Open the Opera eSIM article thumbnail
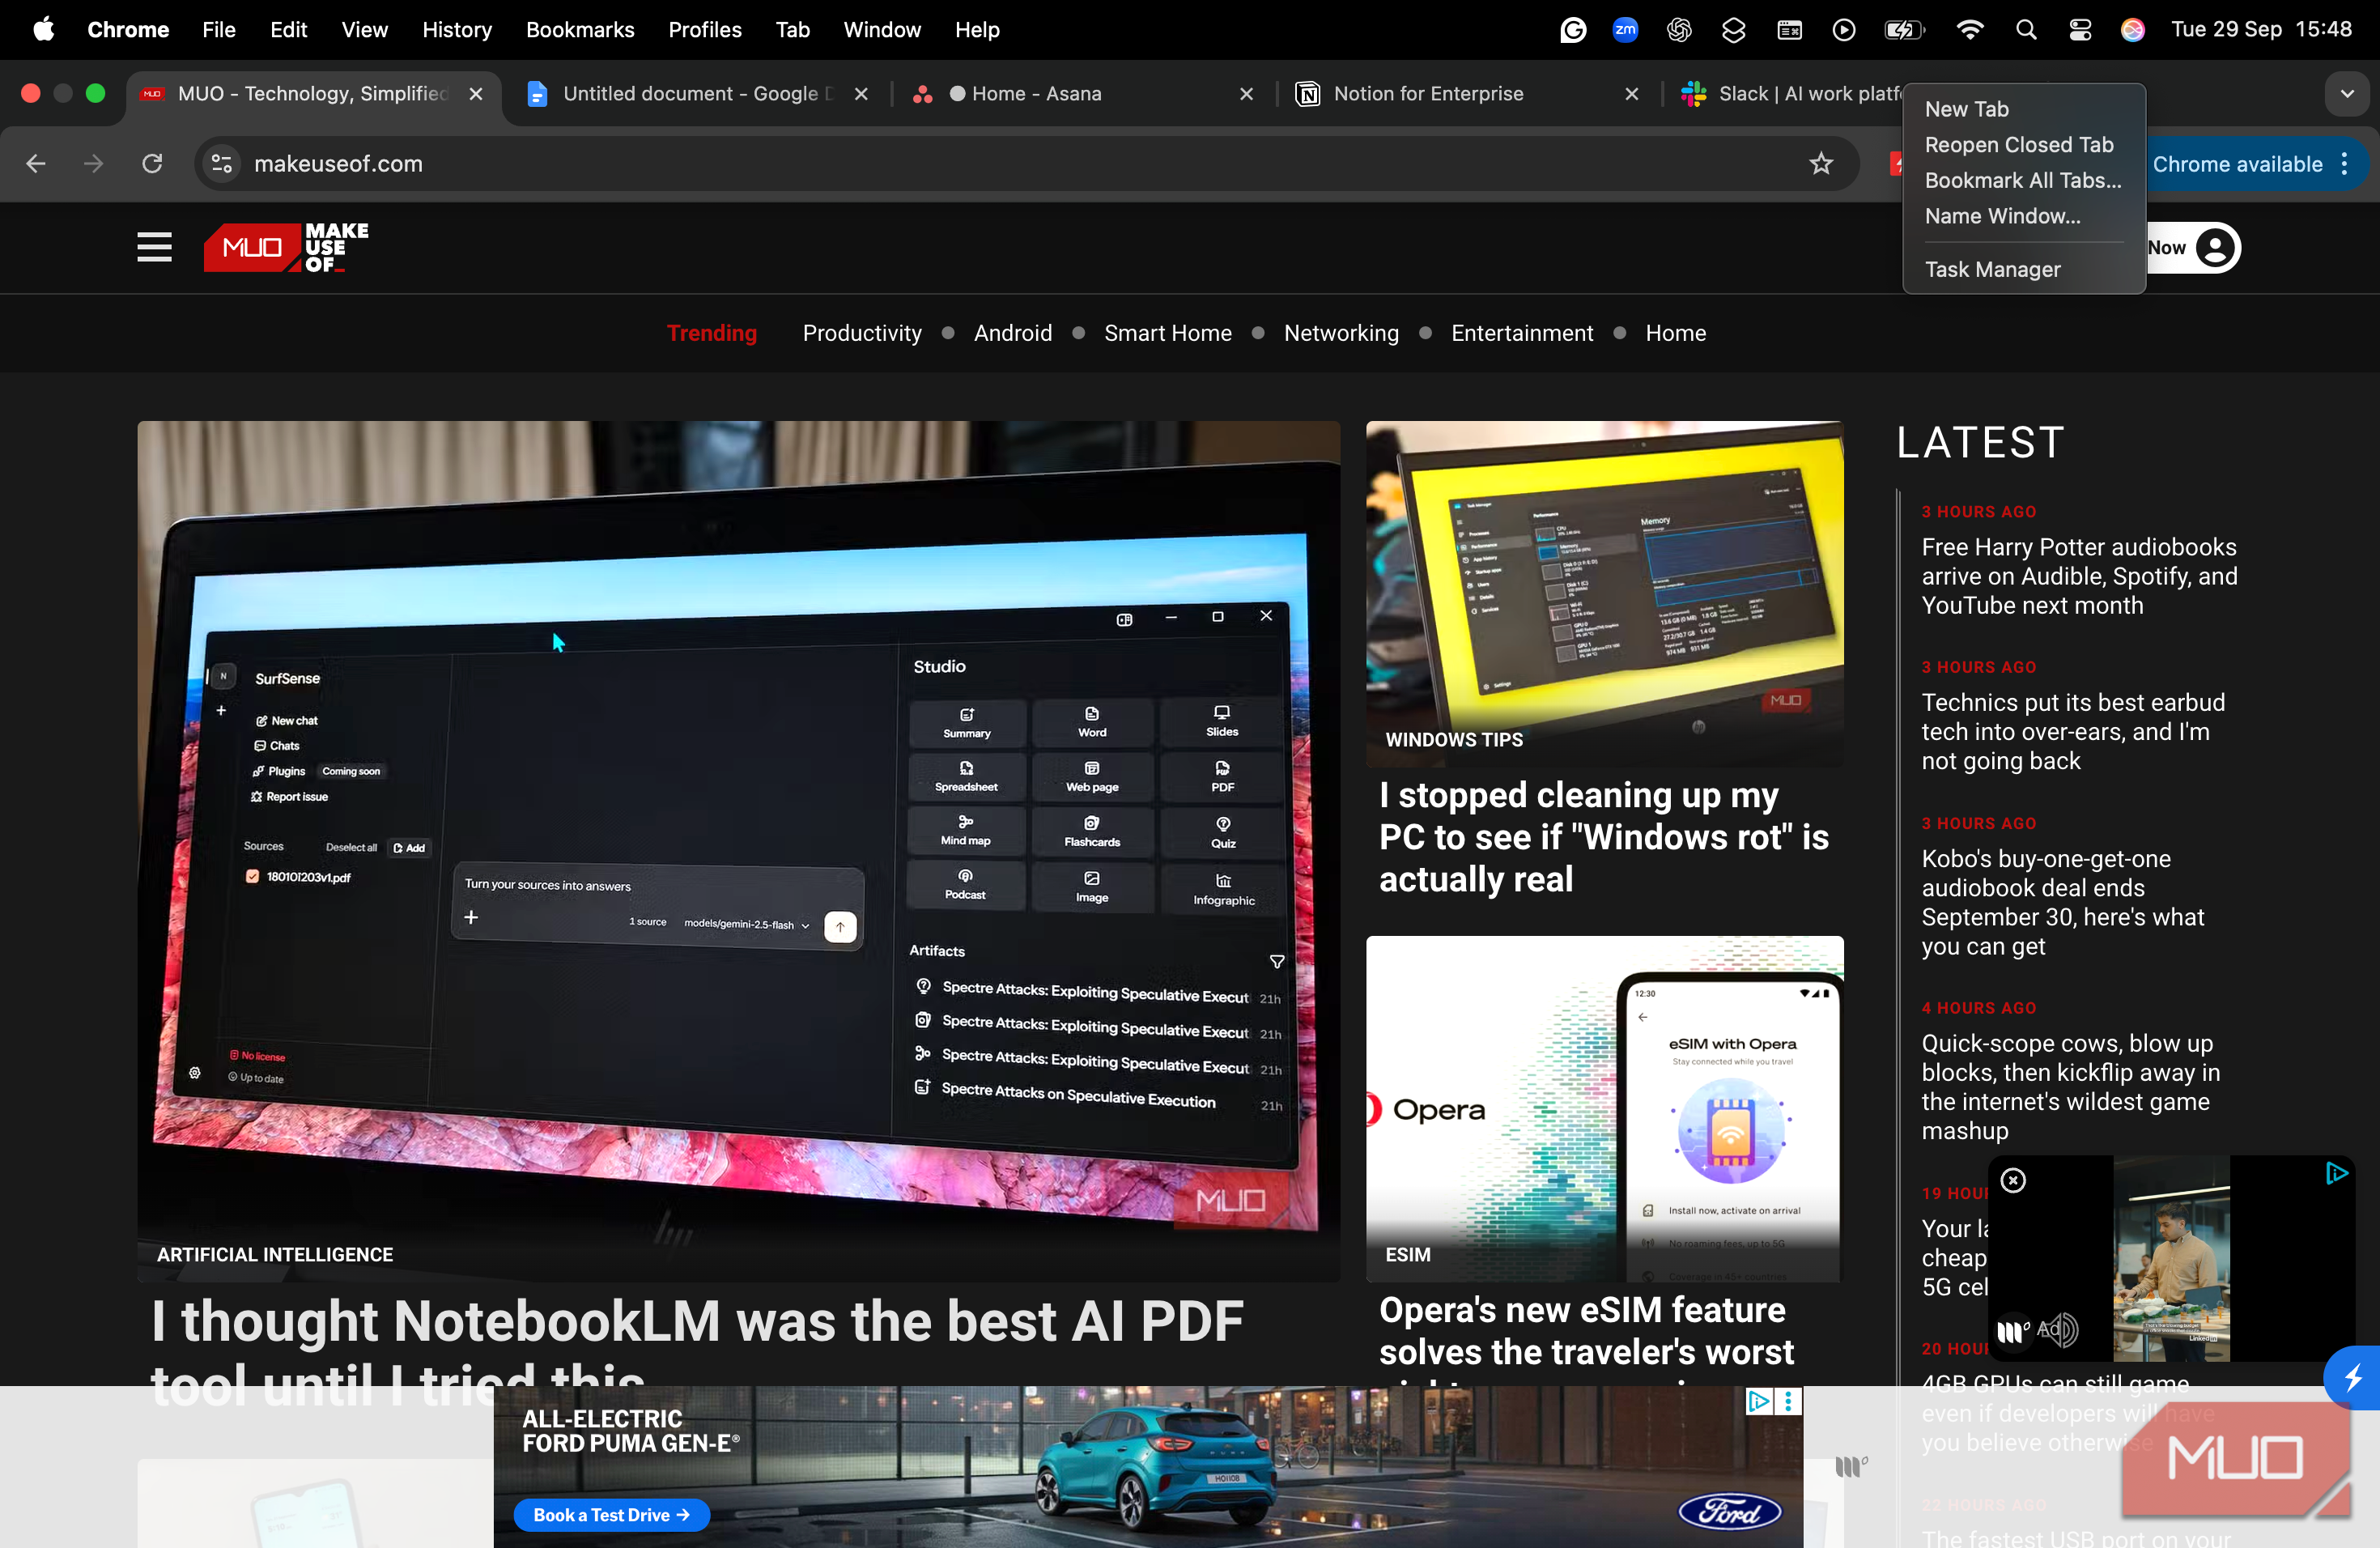 pyautogui.click(x=1604, y=1108)
